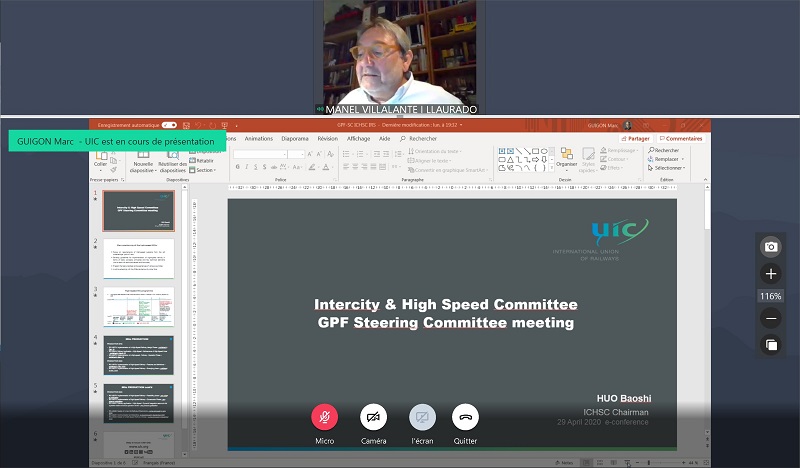Take a snapshot with the camera icon
Viewport: 800px width, 468px height.
tap(771, 247)
